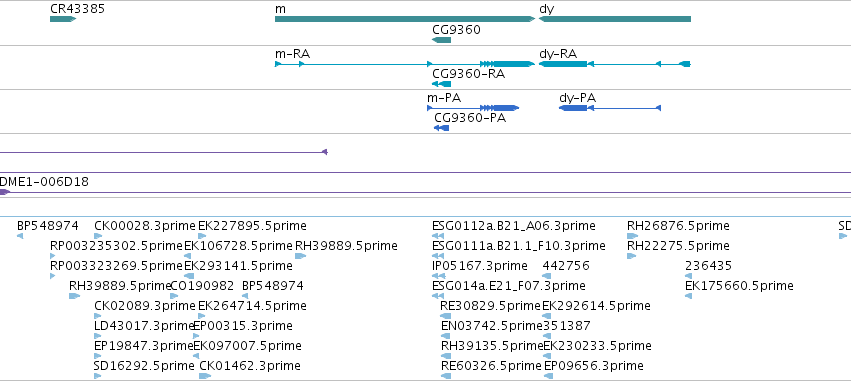Open ESG014a.E21_F07.3prime EST label
This screenshot has height=381, width=851.
point(509,285)
